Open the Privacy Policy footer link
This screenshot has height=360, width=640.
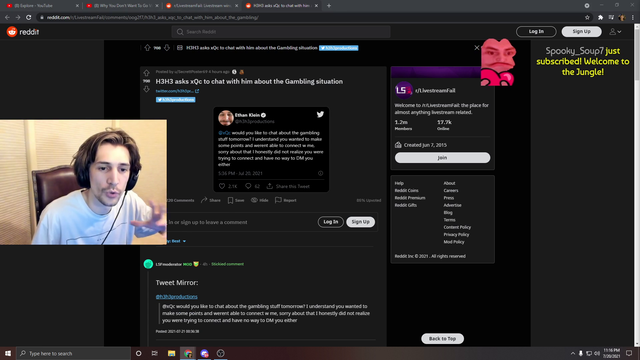(456, 235)
